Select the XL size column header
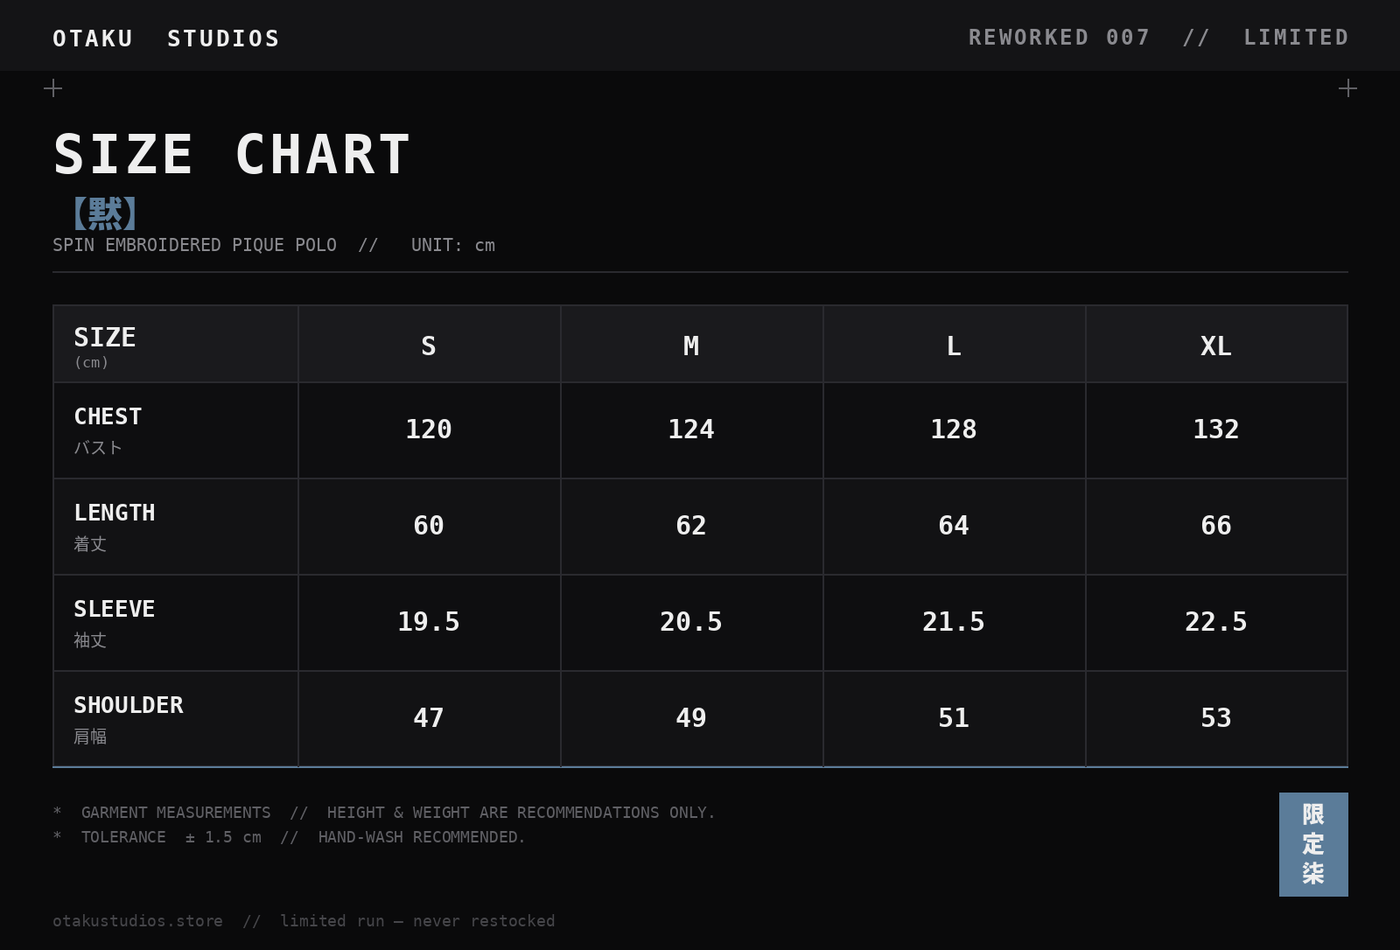This screenshot has width=1400, height=950. click(1216, 345)
